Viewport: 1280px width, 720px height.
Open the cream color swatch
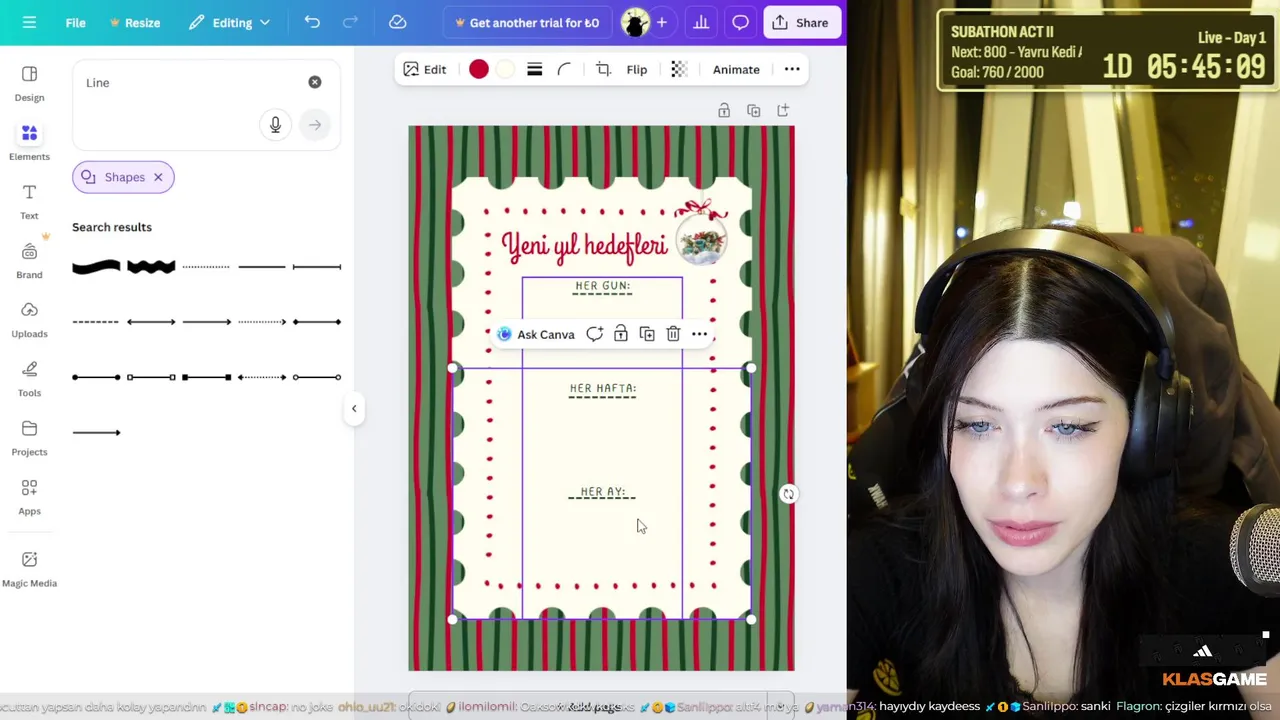(505, 69)
